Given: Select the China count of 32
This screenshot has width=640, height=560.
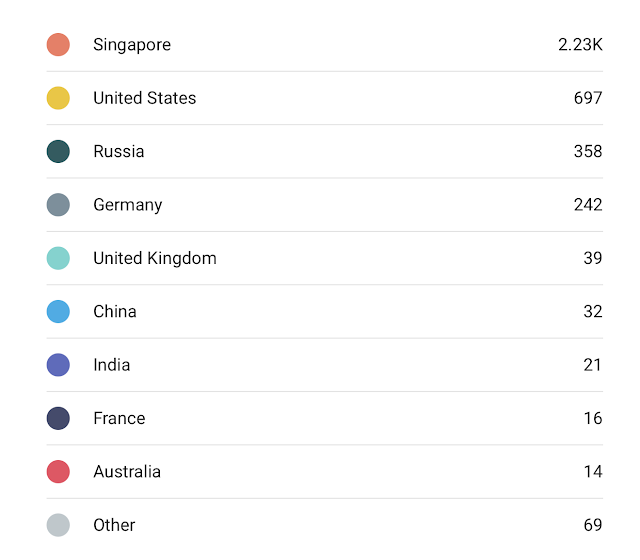Looking at the screenshot, I should 593,311.
